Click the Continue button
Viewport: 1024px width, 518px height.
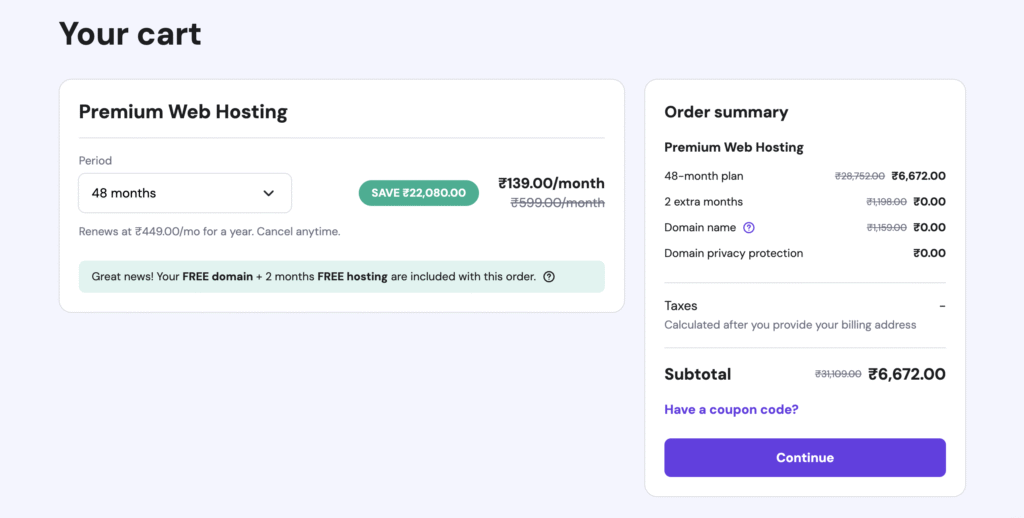(805, 457)
